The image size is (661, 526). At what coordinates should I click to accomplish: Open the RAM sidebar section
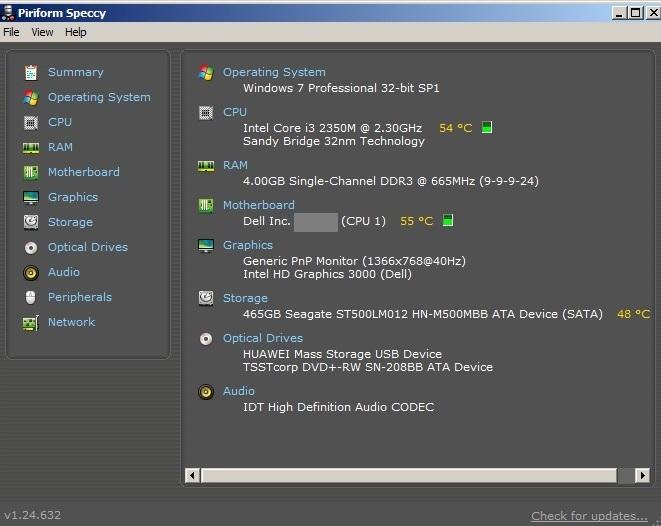click(60, 147)
